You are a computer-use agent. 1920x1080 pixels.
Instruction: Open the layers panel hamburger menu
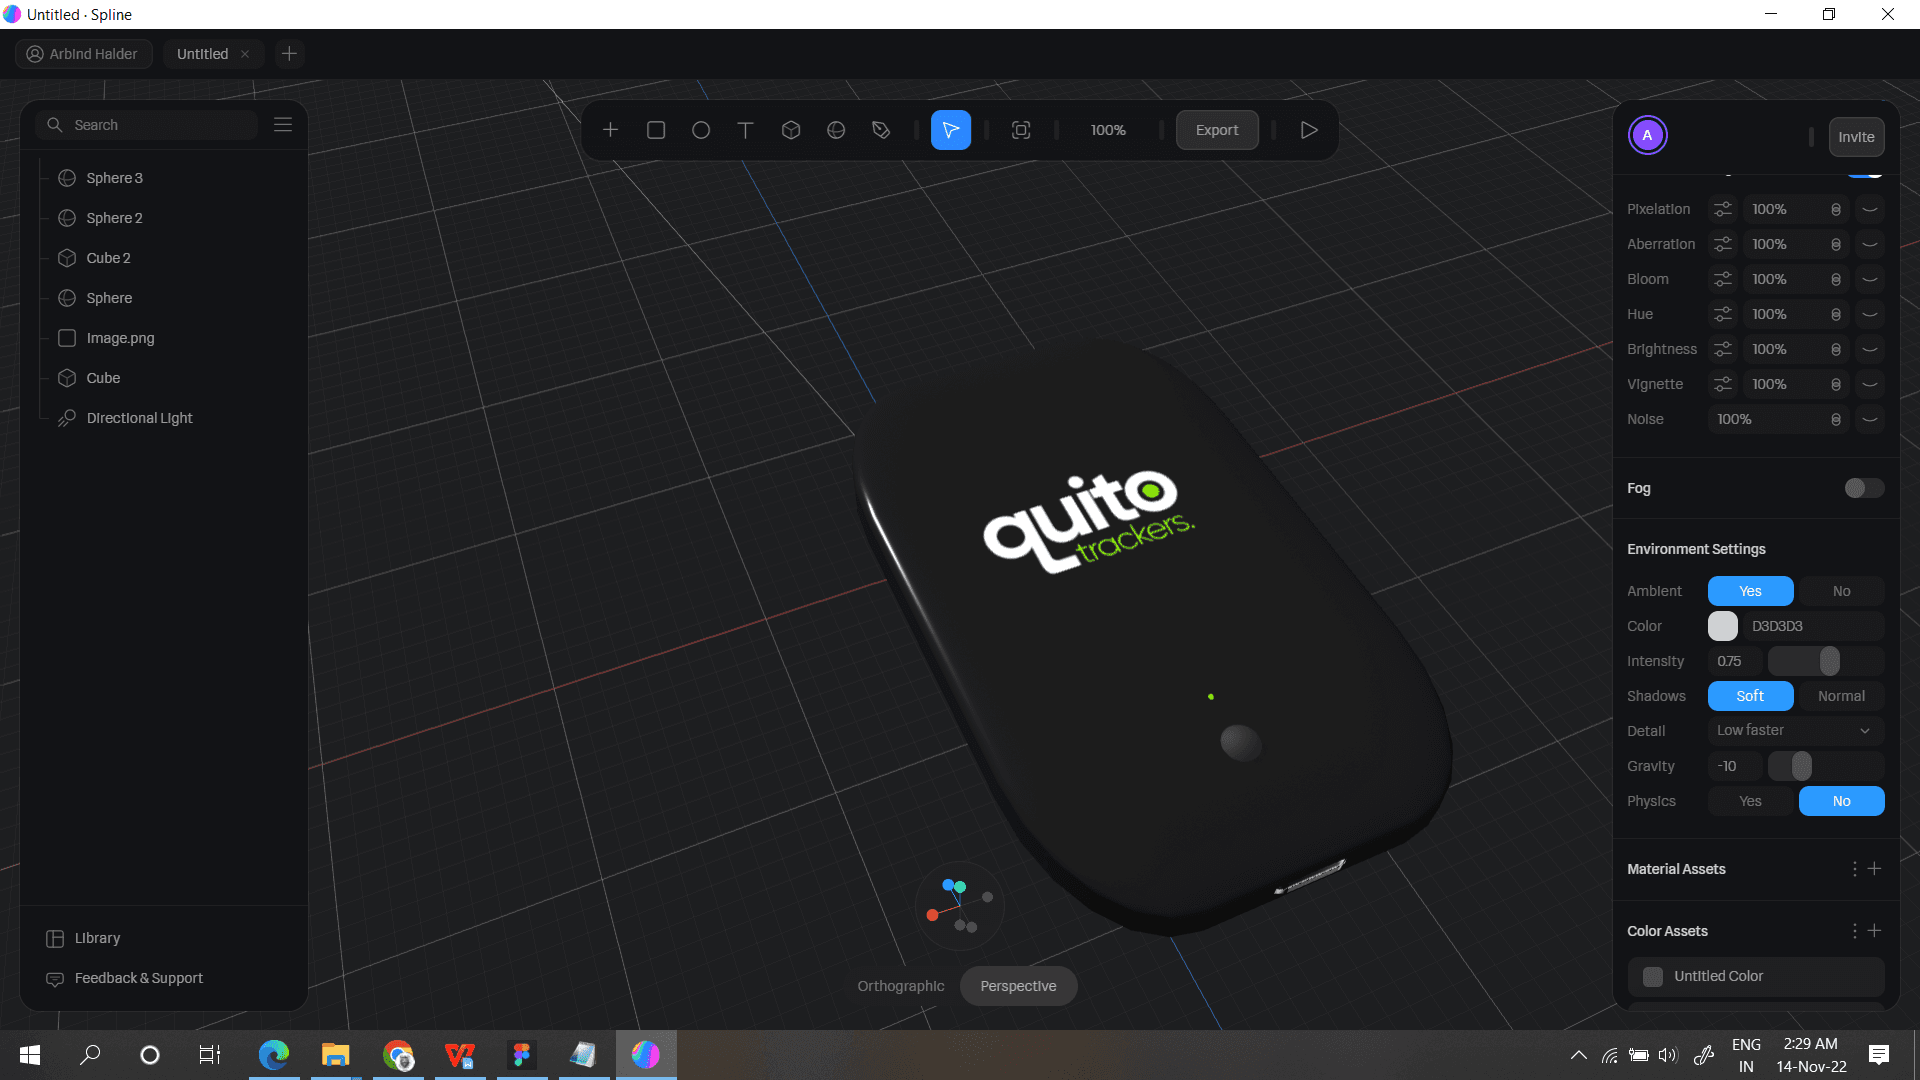(x=283, y=125)
